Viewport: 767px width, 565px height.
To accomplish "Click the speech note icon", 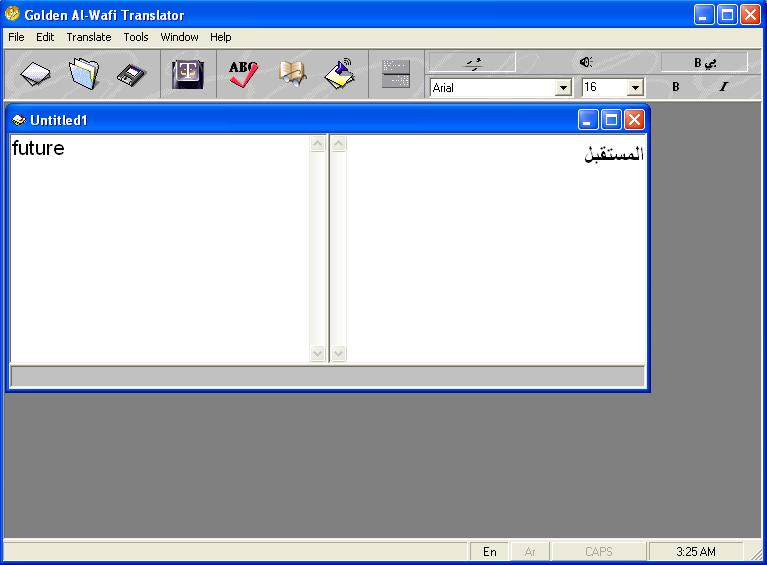I will (x=339, y=74).
